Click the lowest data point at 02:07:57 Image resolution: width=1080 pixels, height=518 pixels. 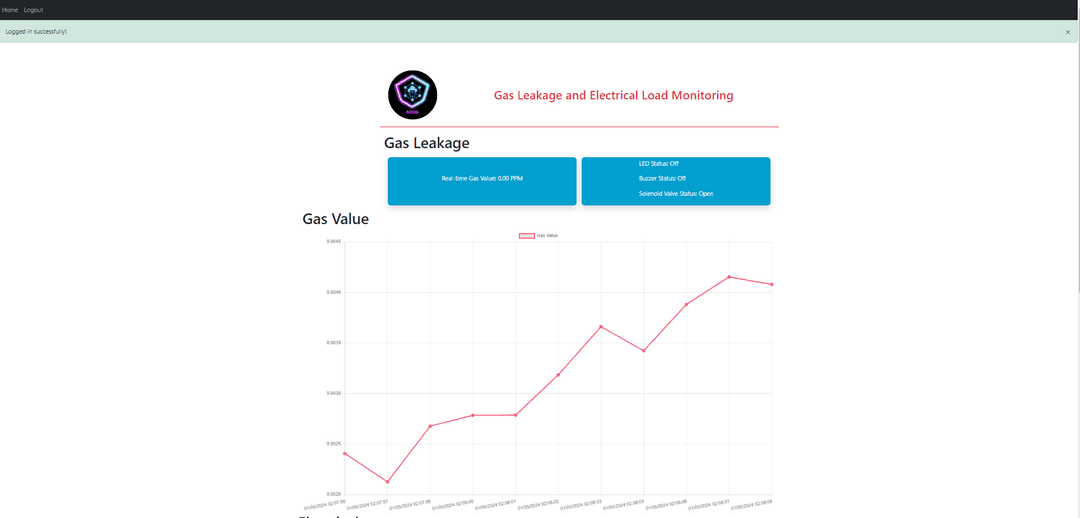coord(387,481)
